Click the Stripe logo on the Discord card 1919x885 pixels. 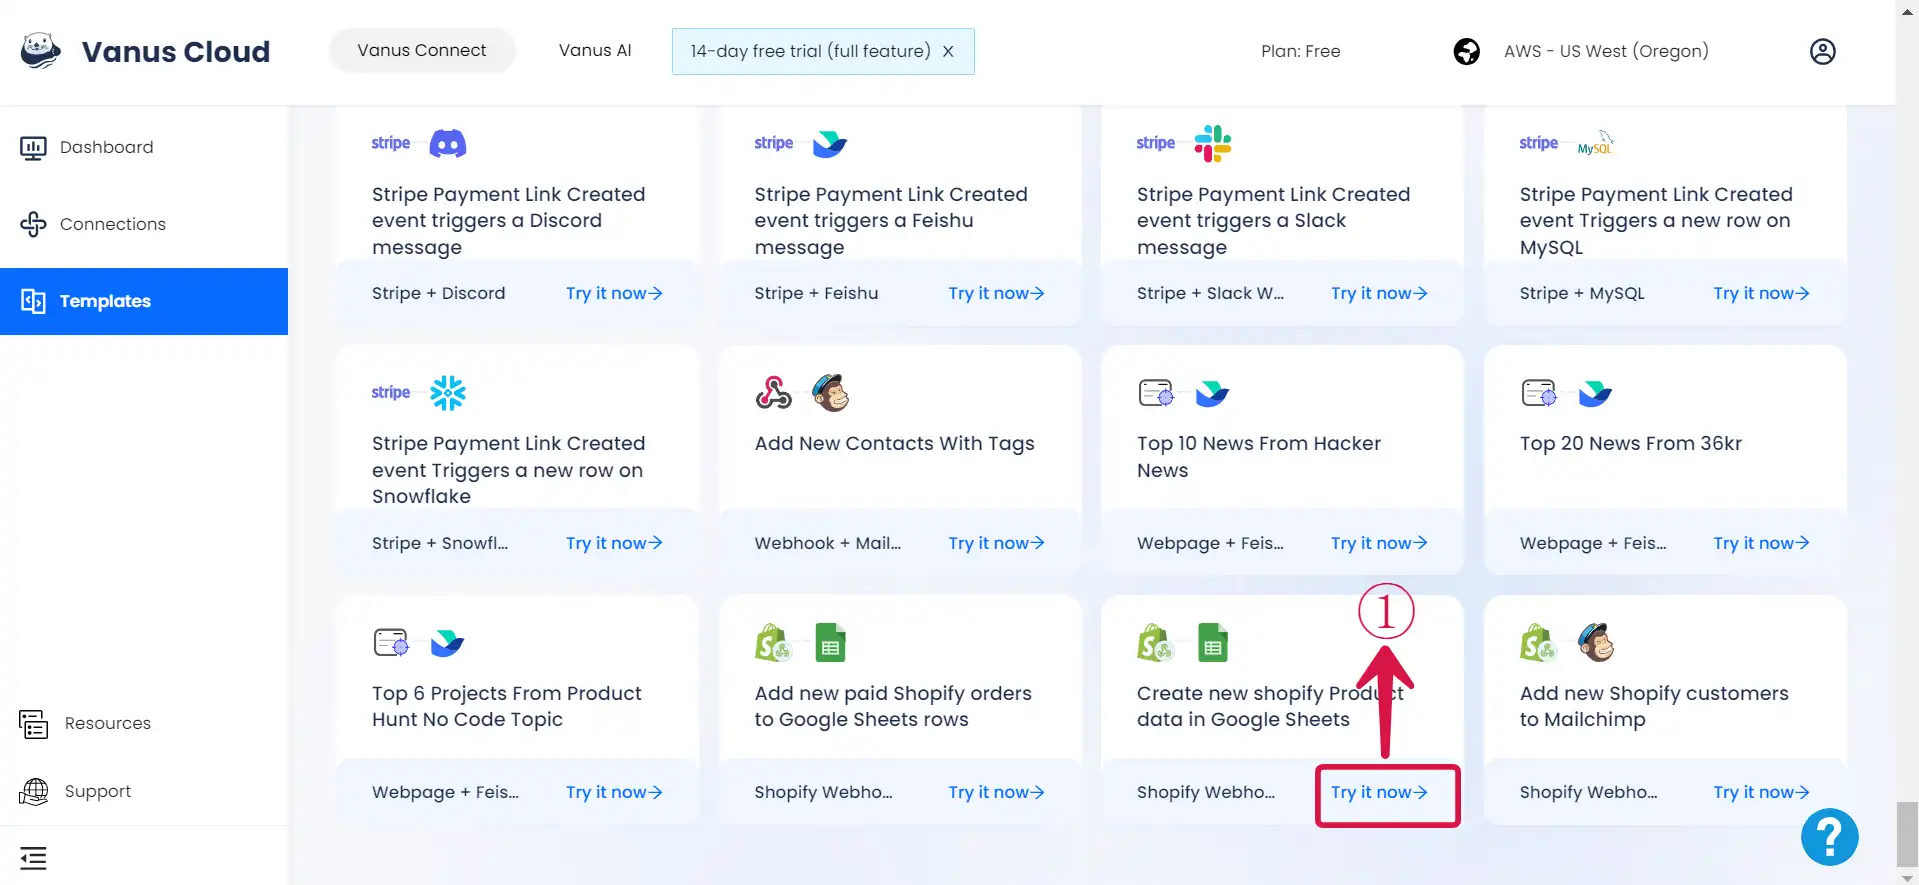[391, 143]
